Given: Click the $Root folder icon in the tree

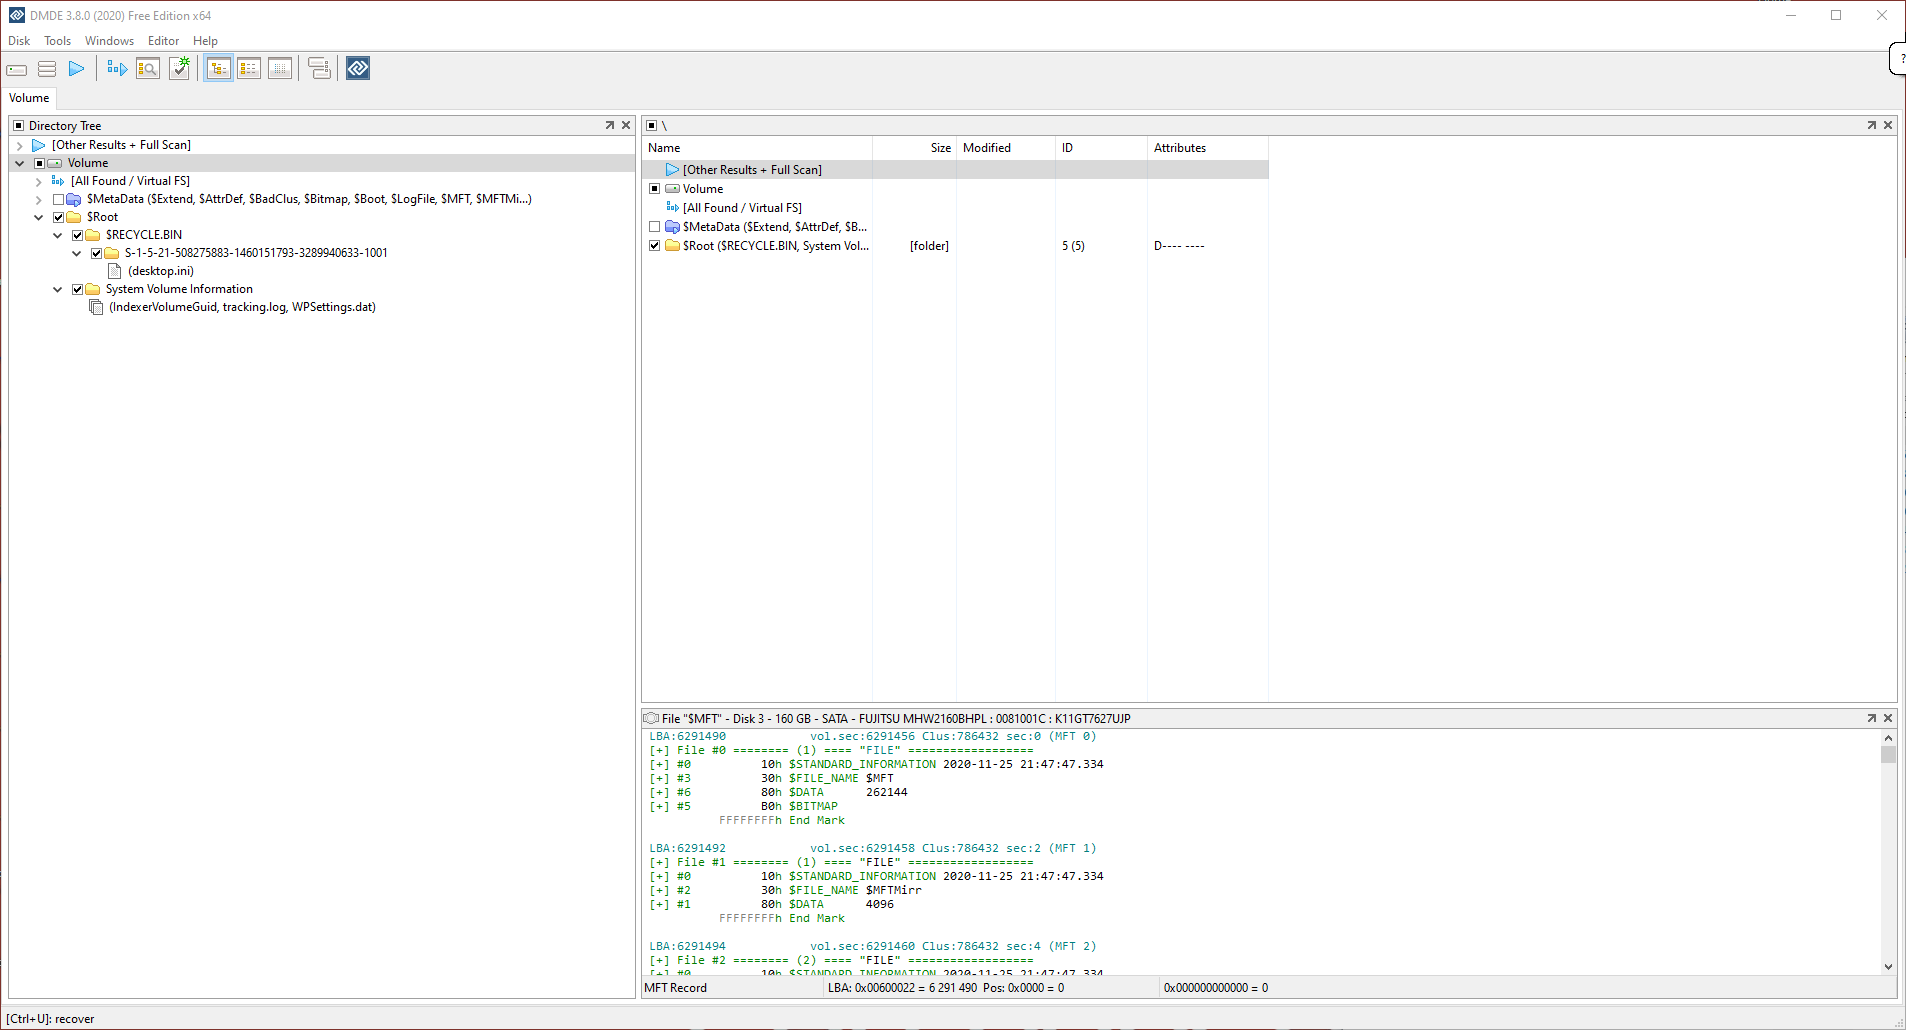Looking at the screenshot, I should click(x=74, y=217).
